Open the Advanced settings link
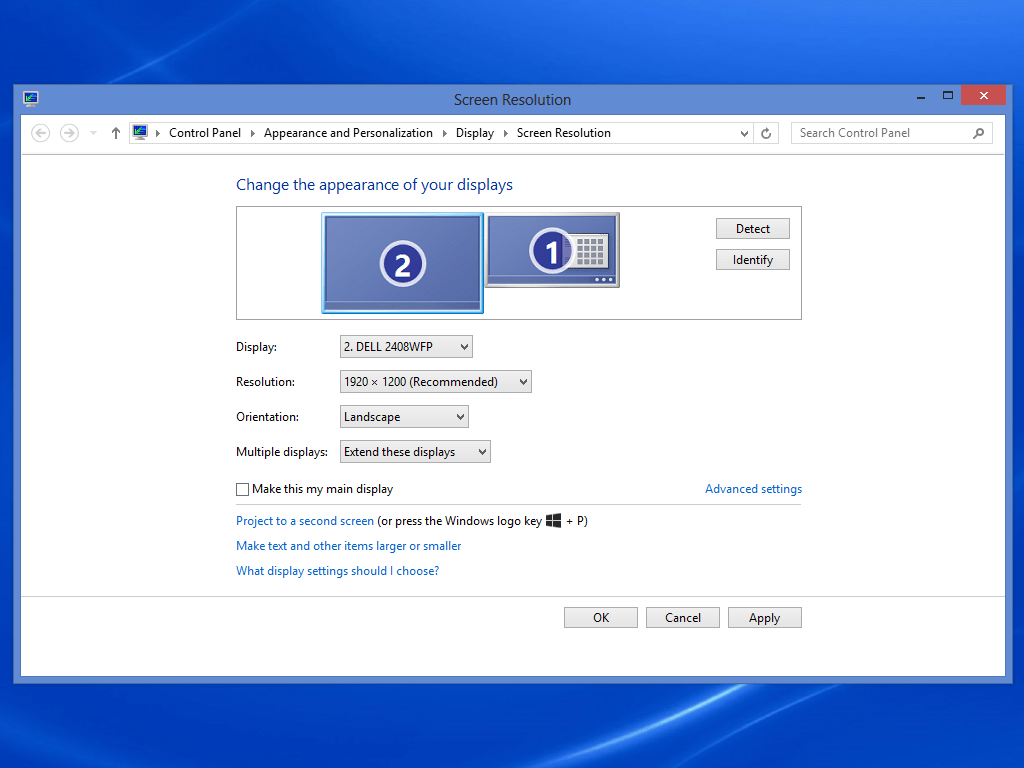 753,489
